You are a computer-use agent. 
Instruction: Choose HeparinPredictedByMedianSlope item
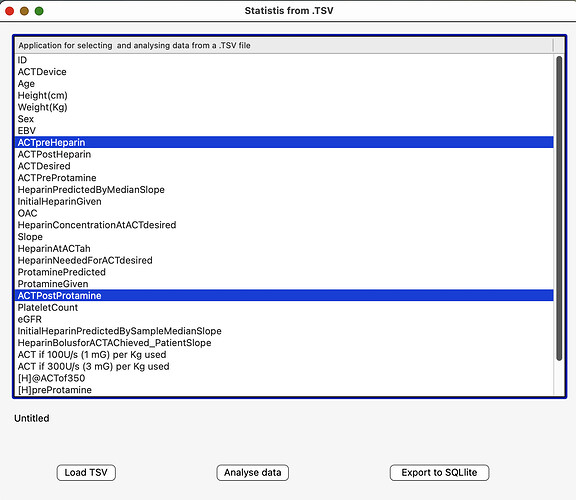coord(284,190)
